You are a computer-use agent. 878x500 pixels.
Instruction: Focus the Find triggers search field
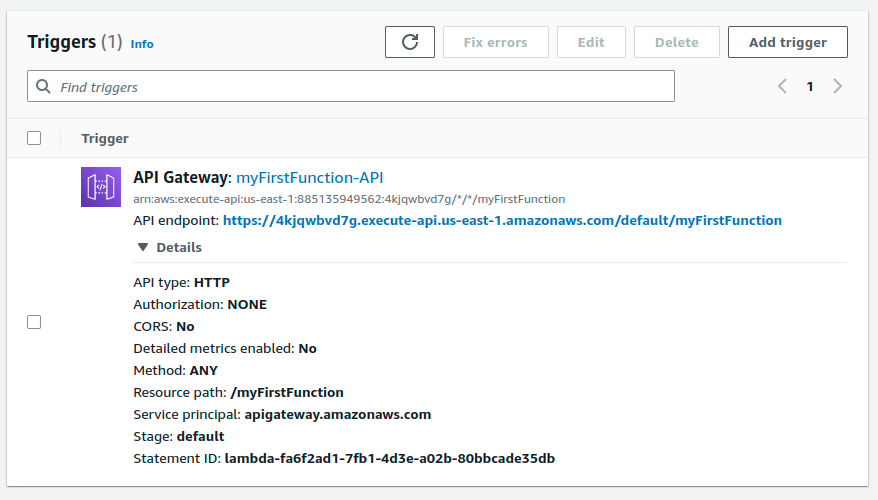[360, 87]
